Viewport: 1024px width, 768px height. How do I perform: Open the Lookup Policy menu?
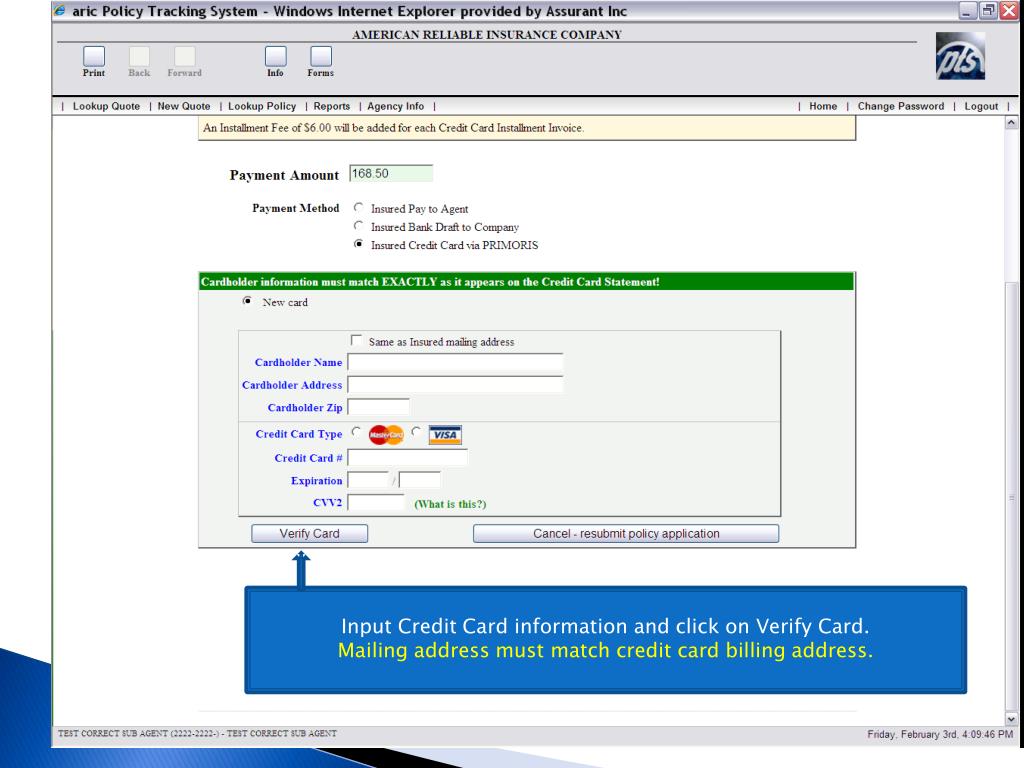(262, 106)
